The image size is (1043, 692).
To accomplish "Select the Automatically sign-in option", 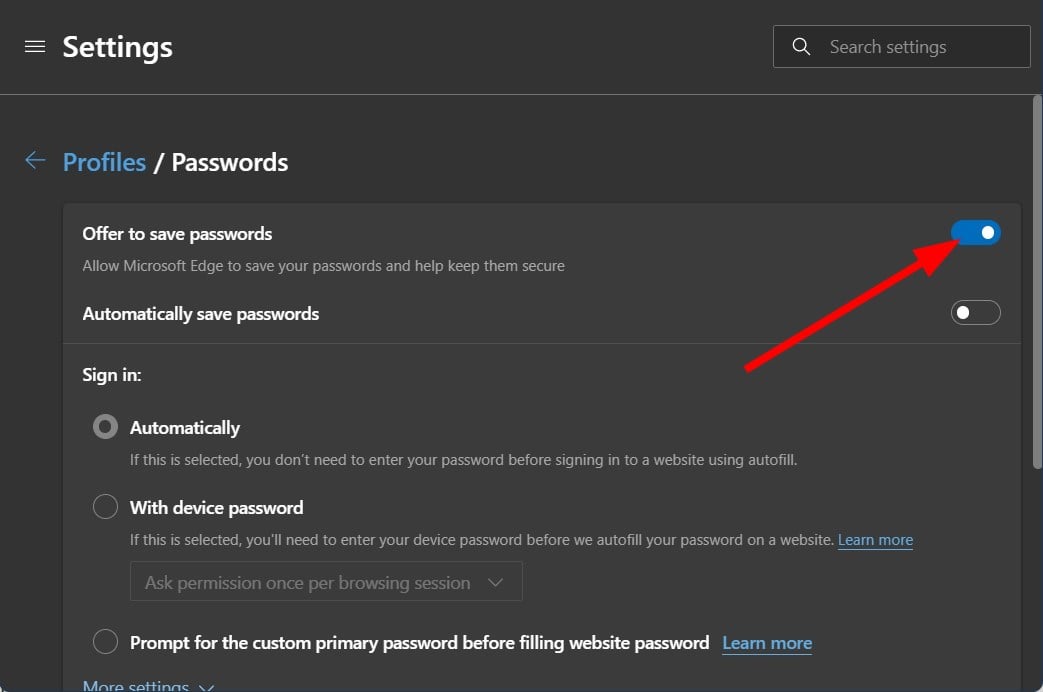I will click(105, 427).
